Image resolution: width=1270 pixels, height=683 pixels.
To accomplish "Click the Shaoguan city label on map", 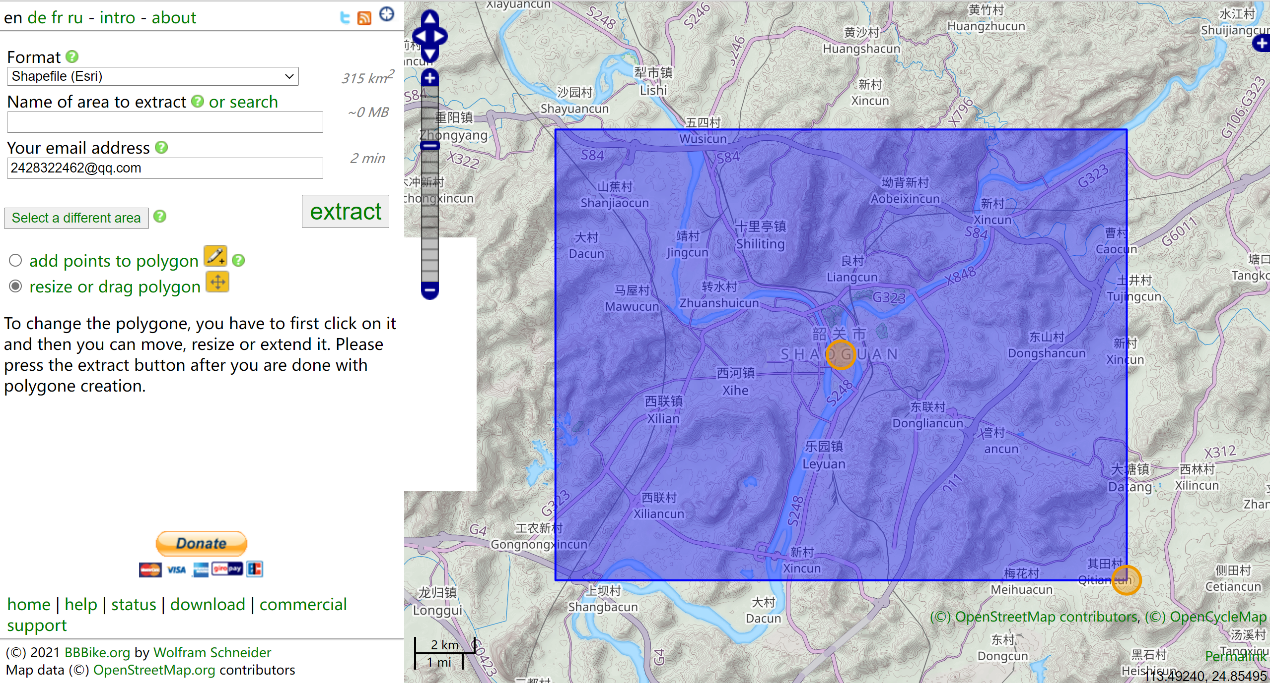I will (840, 354).
